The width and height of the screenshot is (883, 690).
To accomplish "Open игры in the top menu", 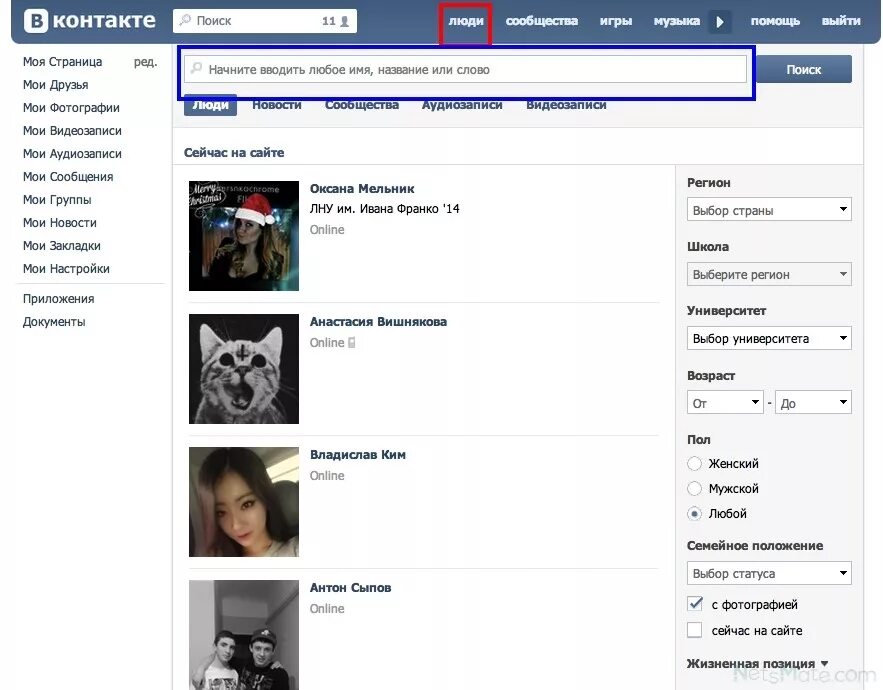I will point(616,21).
